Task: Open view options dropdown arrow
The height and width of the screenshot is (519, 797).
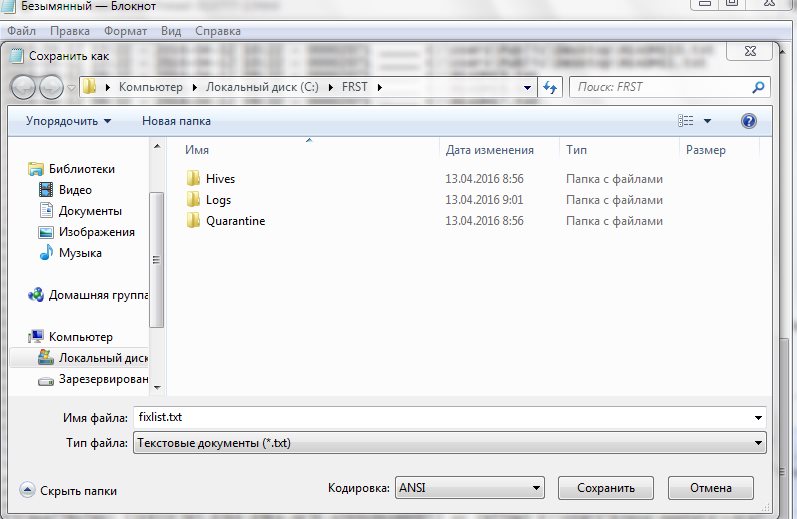Action: pos(708,121)
